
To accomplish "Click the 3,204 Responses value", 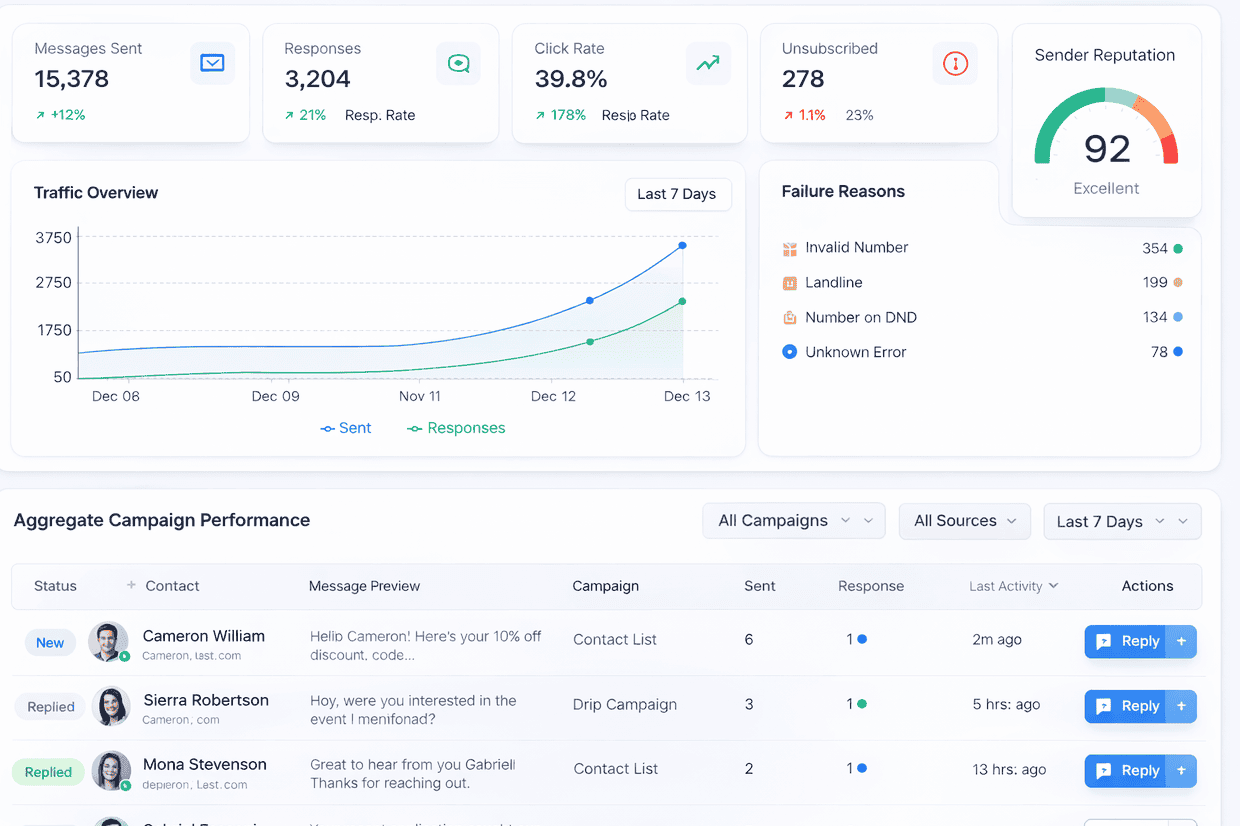I will click(x=317, y=79).
